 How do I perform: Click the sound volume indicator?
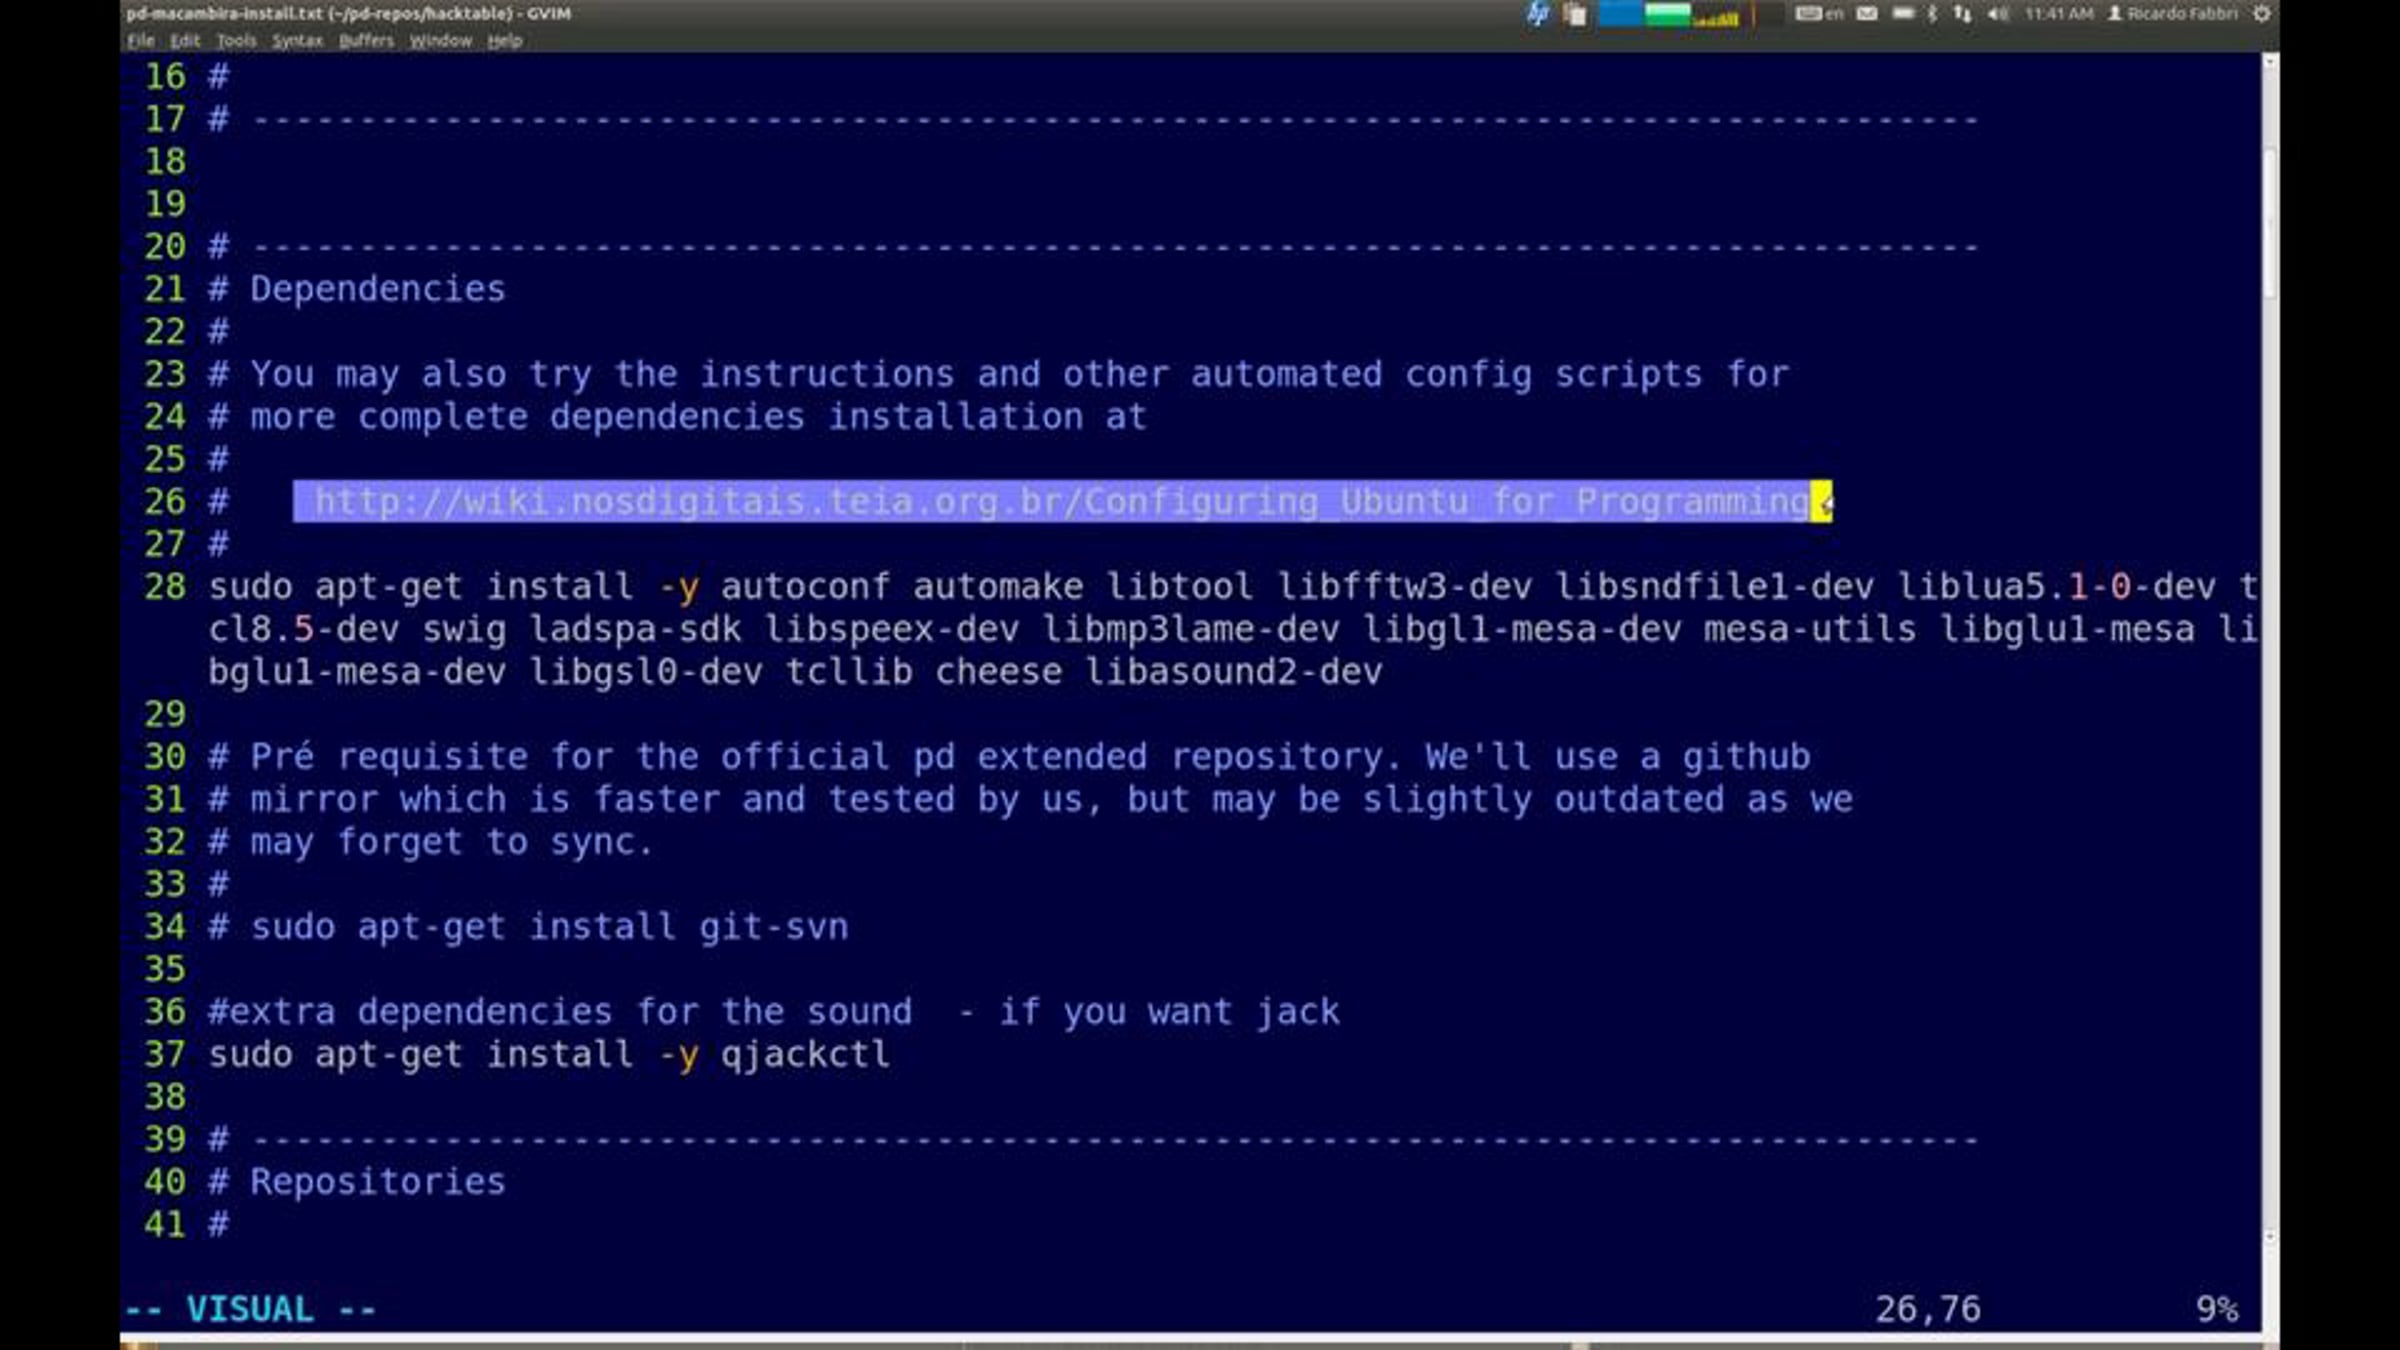pyautogui.click(x=1997, y=14)
